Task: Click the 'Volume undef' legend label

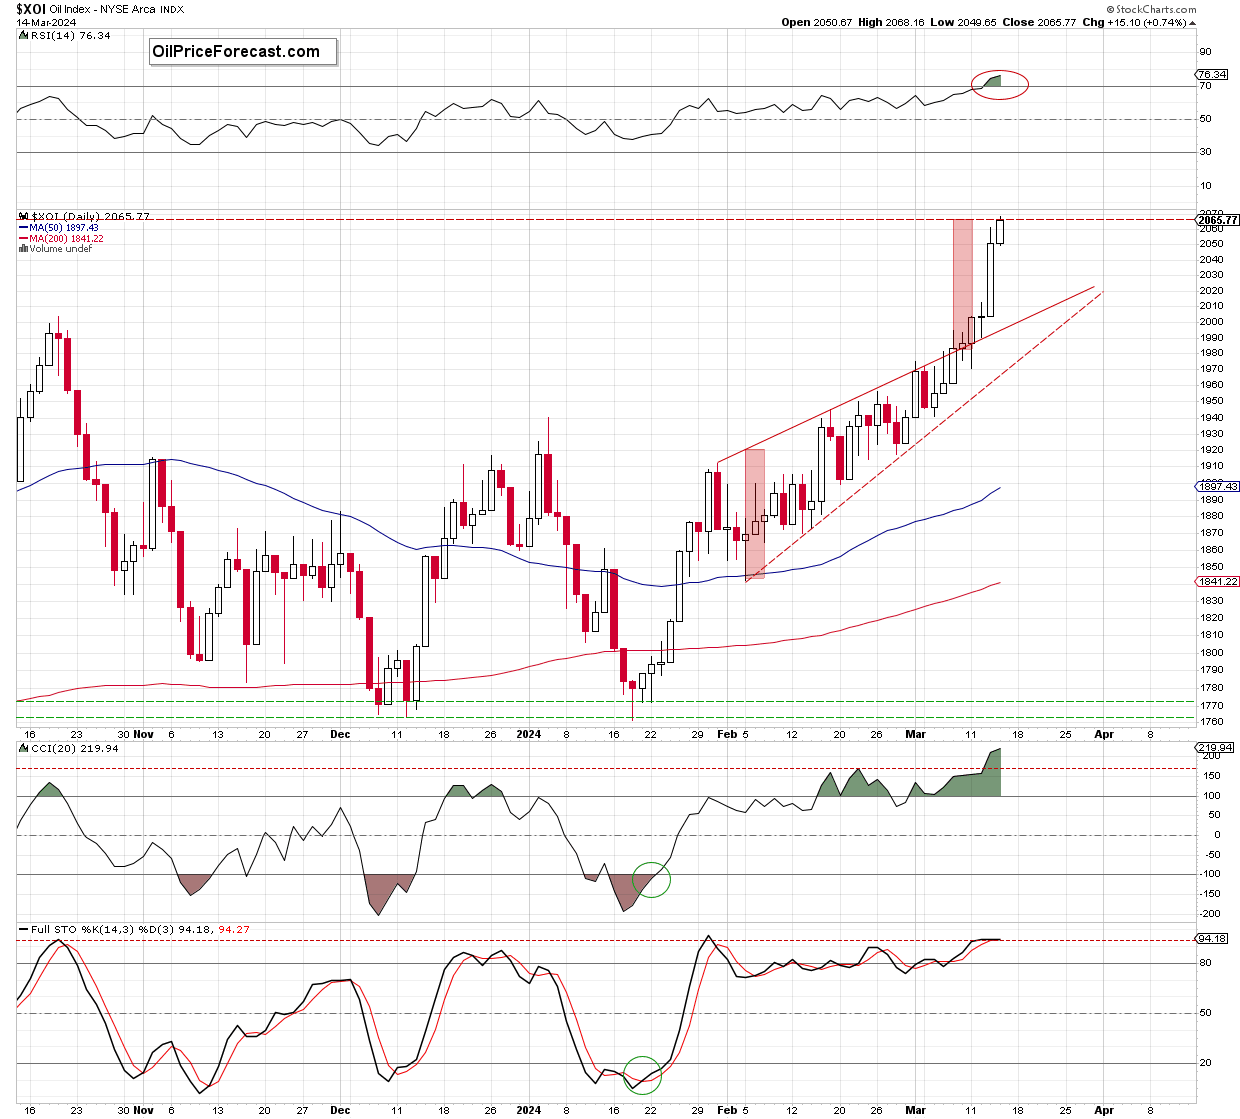Action: pos(60,249)
